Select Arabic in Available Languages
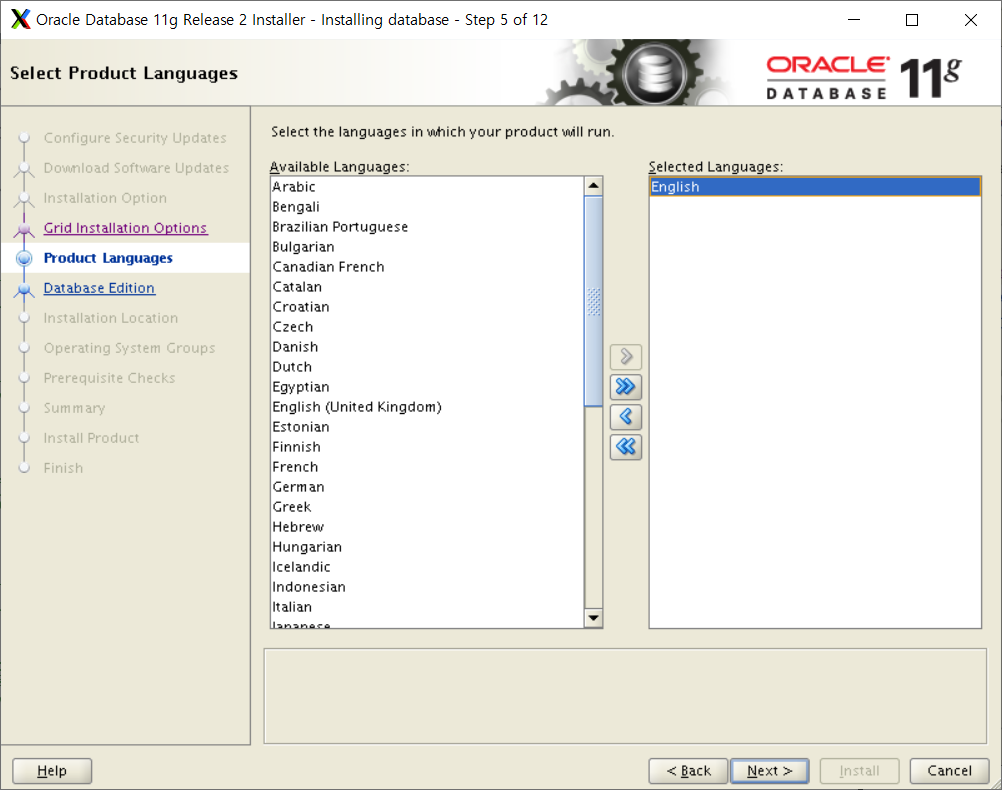Viewport: 1002px width, 790px height. [427, 187]
